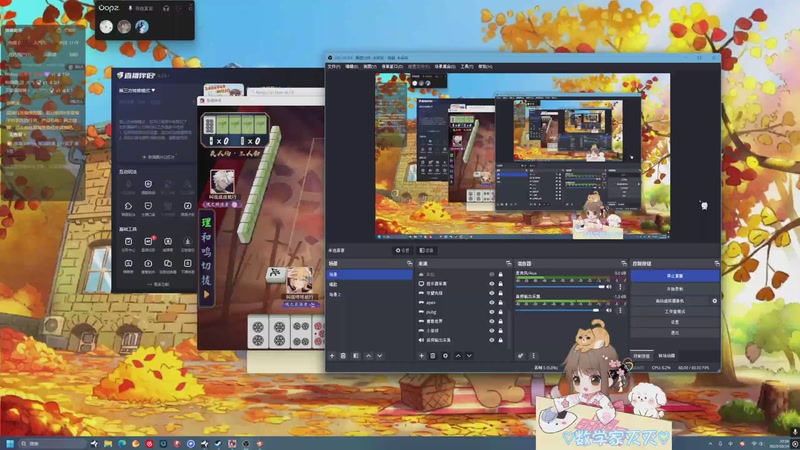Open 停靠窗口(D) menu in OBS
This screenshot has width=800, height=450.
coord(392,66)
